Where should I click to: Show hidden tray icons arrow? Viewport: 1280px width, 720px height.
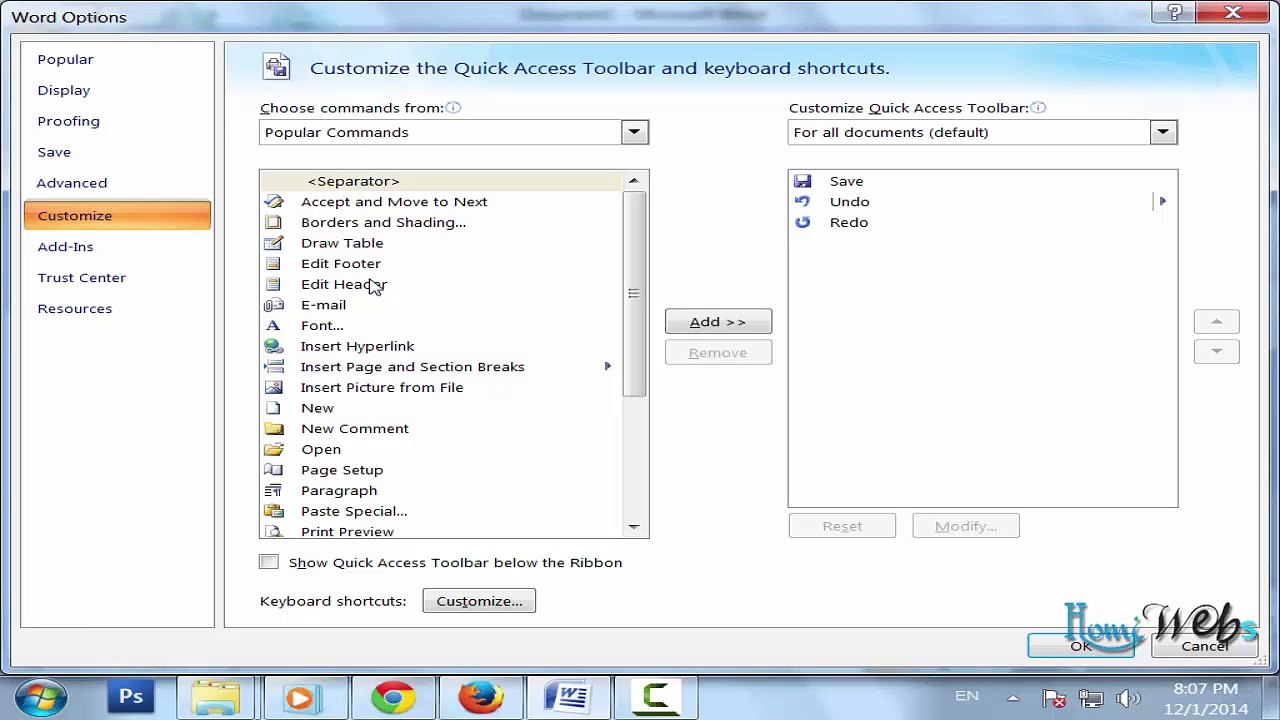click(1013, 699)
